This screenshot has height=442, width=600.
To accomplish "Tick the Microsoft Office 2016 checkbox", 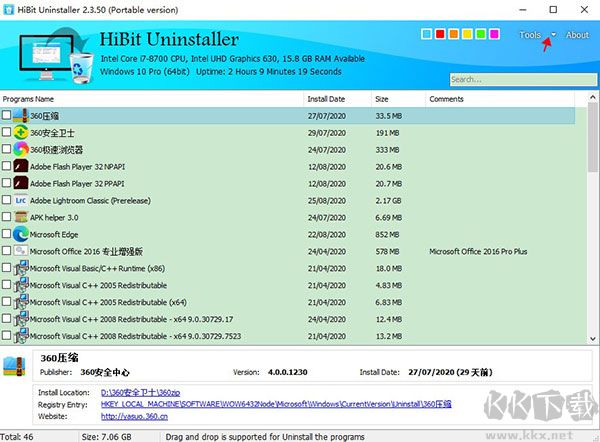I will pyautogui.click(x=6, y=250).
